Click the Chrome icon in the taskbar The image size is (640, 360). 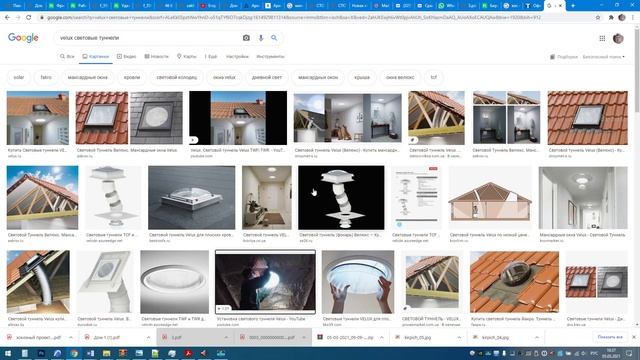74,353
